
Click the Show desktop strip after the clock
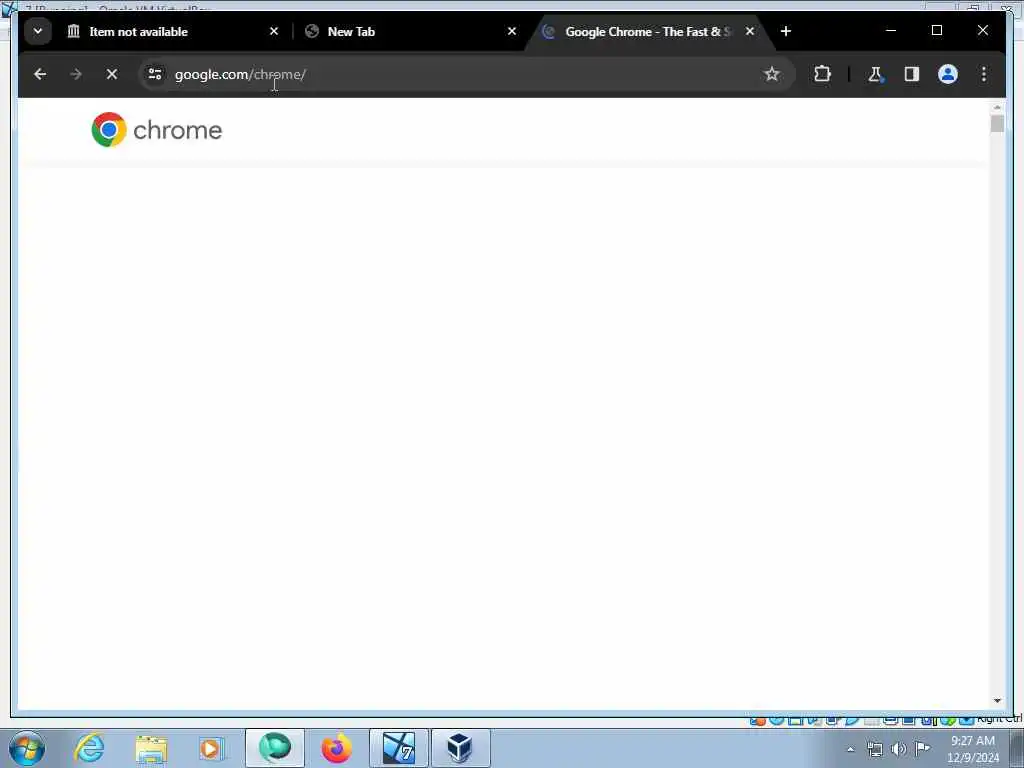pyautogui.click(x=1017, y=748)
